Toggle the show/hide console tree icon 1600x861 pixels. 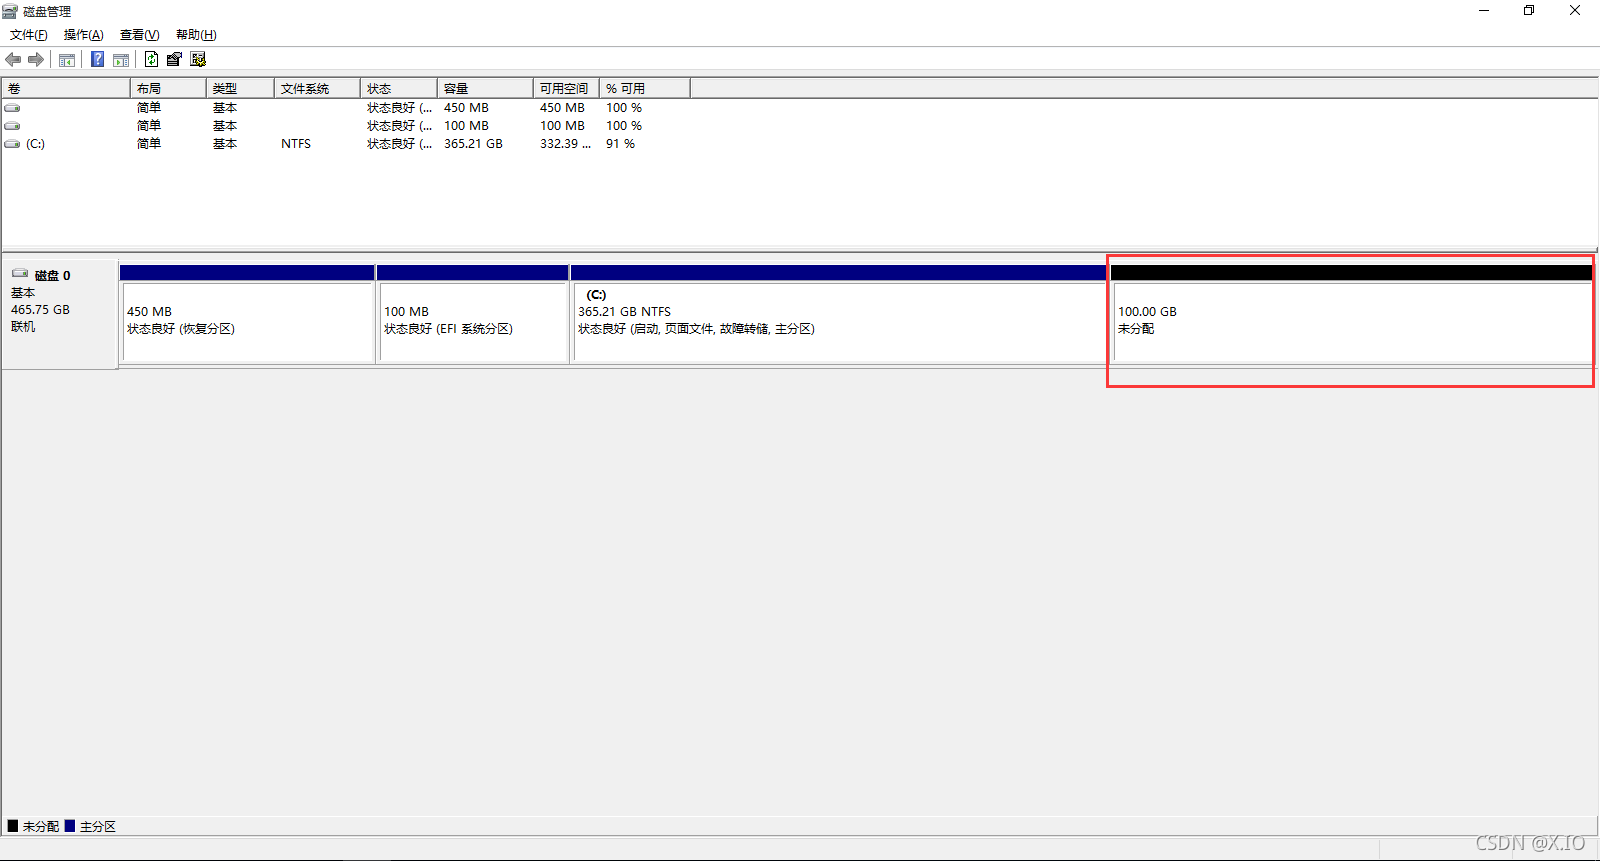pos(67,60)
